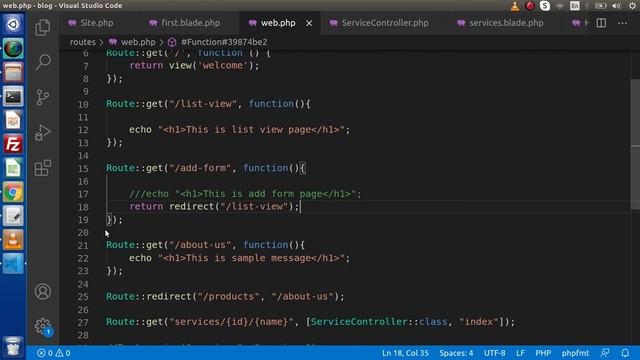
Task: Open the Manage gear settings menu
Action: click(x=42, y=326)
